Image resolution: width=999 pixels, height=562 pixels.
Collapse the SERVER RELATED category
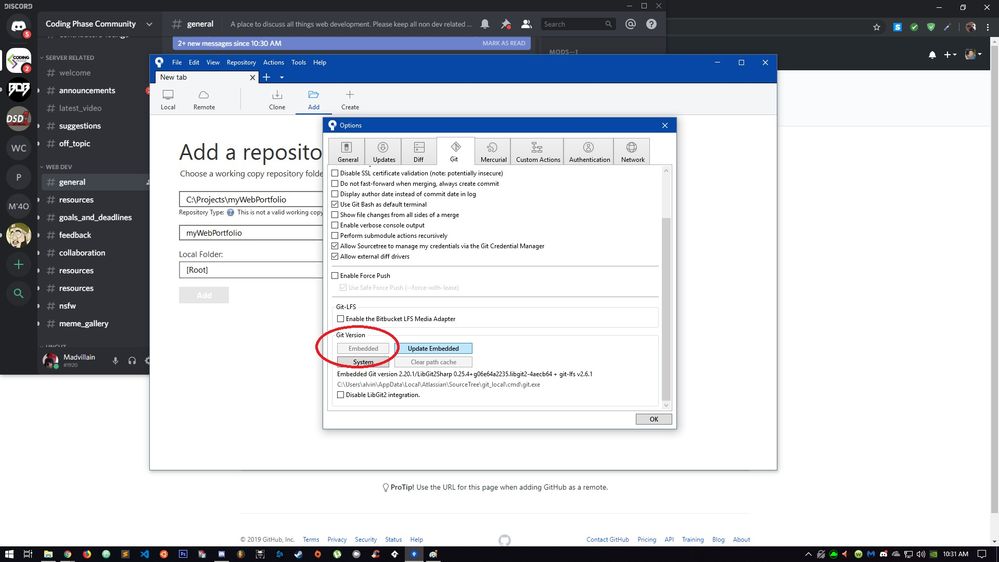(69, 57)
